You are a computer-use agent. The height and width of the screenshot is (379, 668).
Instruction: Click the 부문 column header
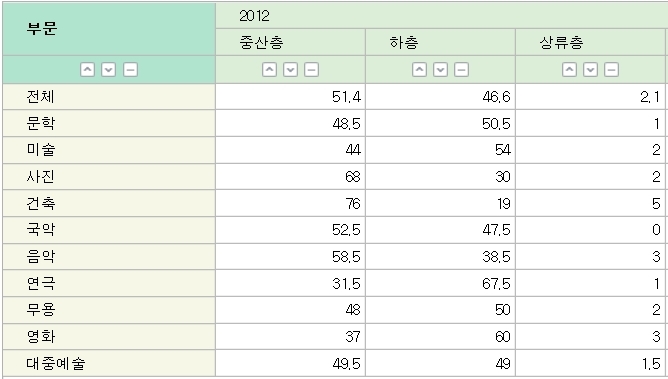click(x=109, y=29)
